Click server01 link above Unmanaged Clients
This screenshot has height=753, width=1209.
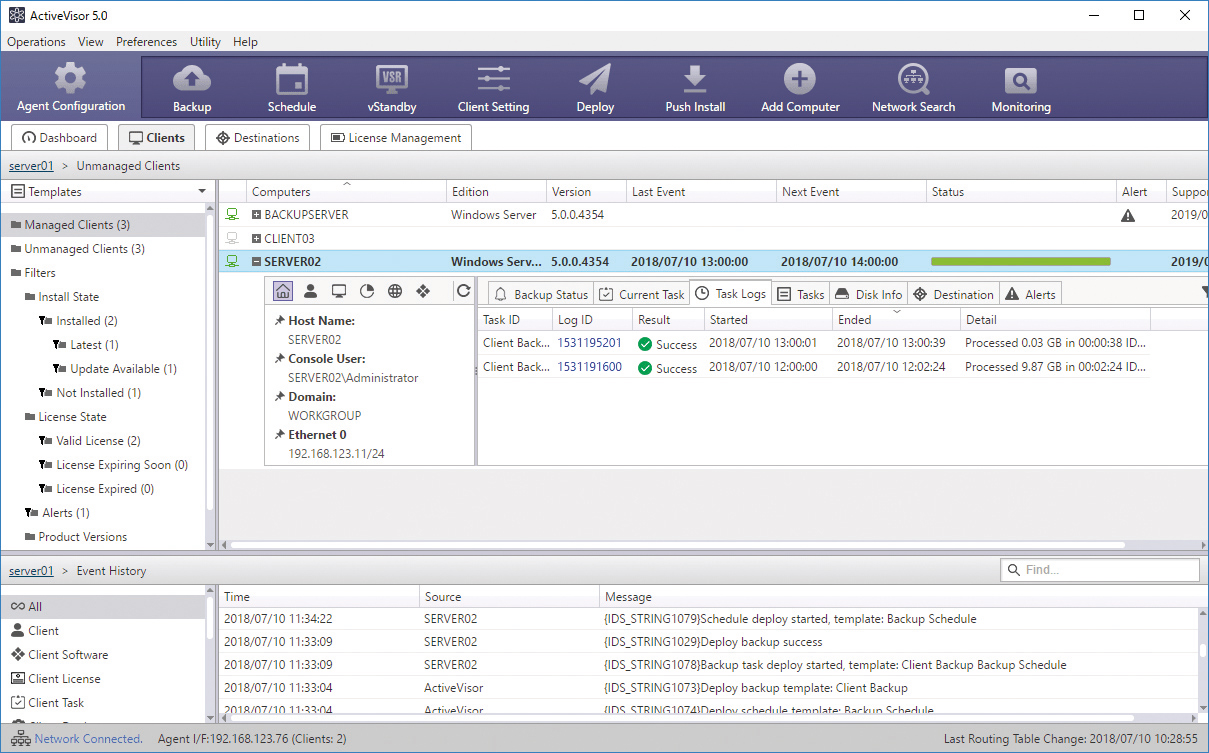coord(31,166)
